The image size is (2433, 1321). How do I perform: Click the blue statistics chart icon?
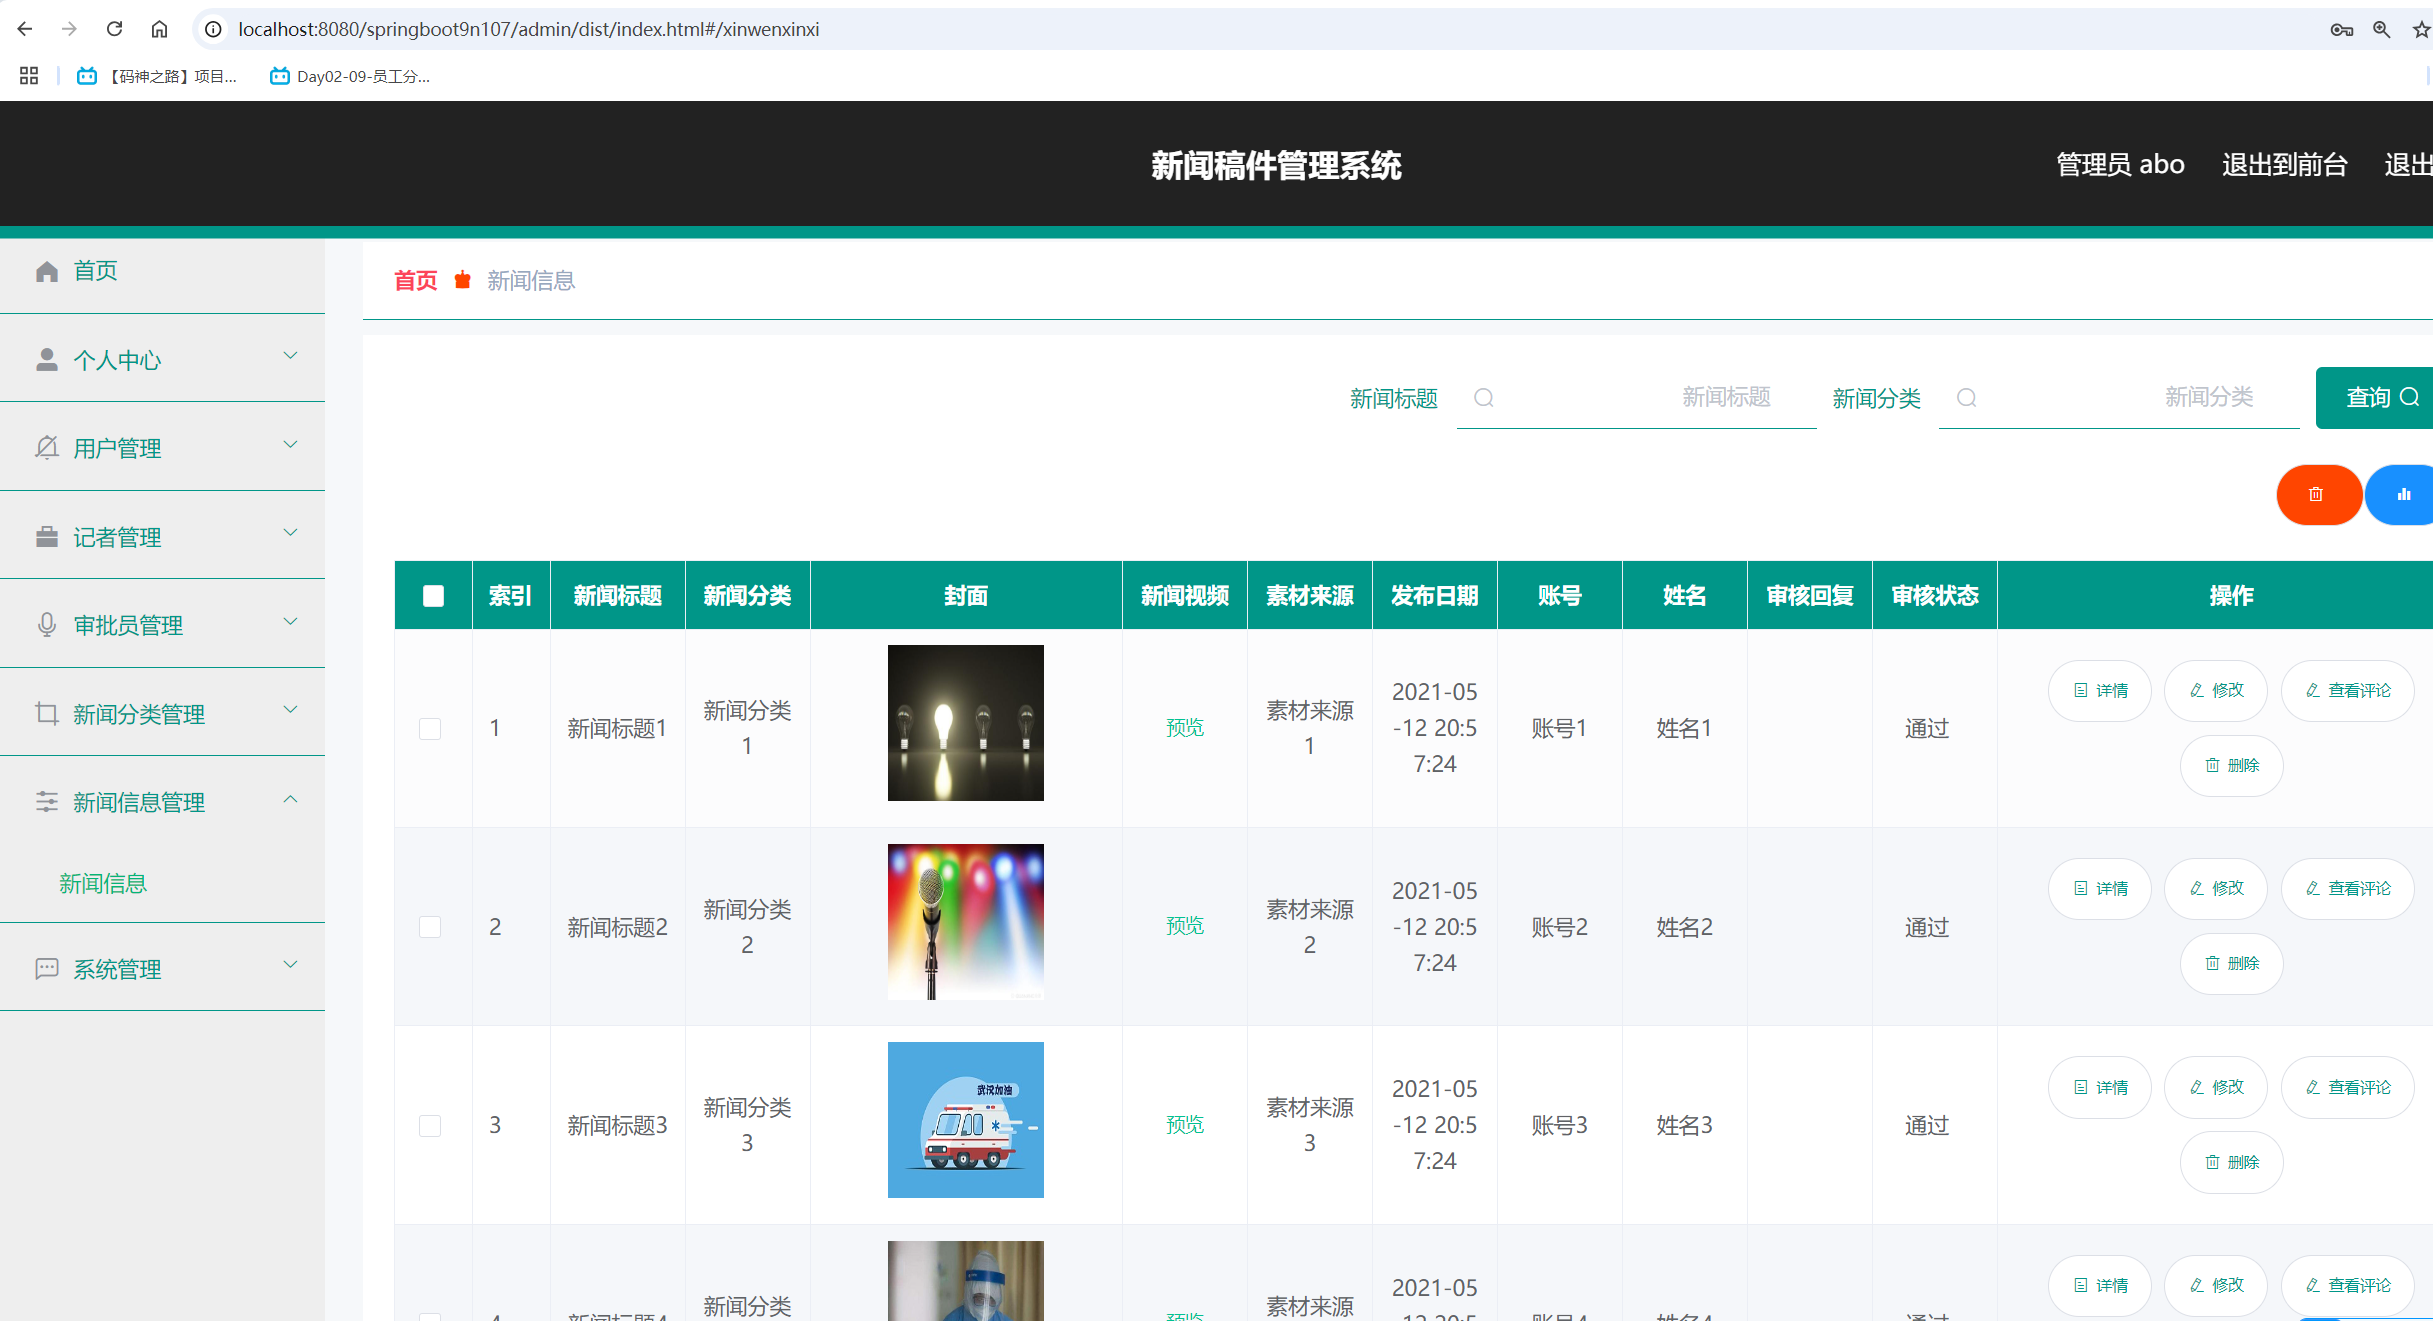click(x=2405, y=494)
